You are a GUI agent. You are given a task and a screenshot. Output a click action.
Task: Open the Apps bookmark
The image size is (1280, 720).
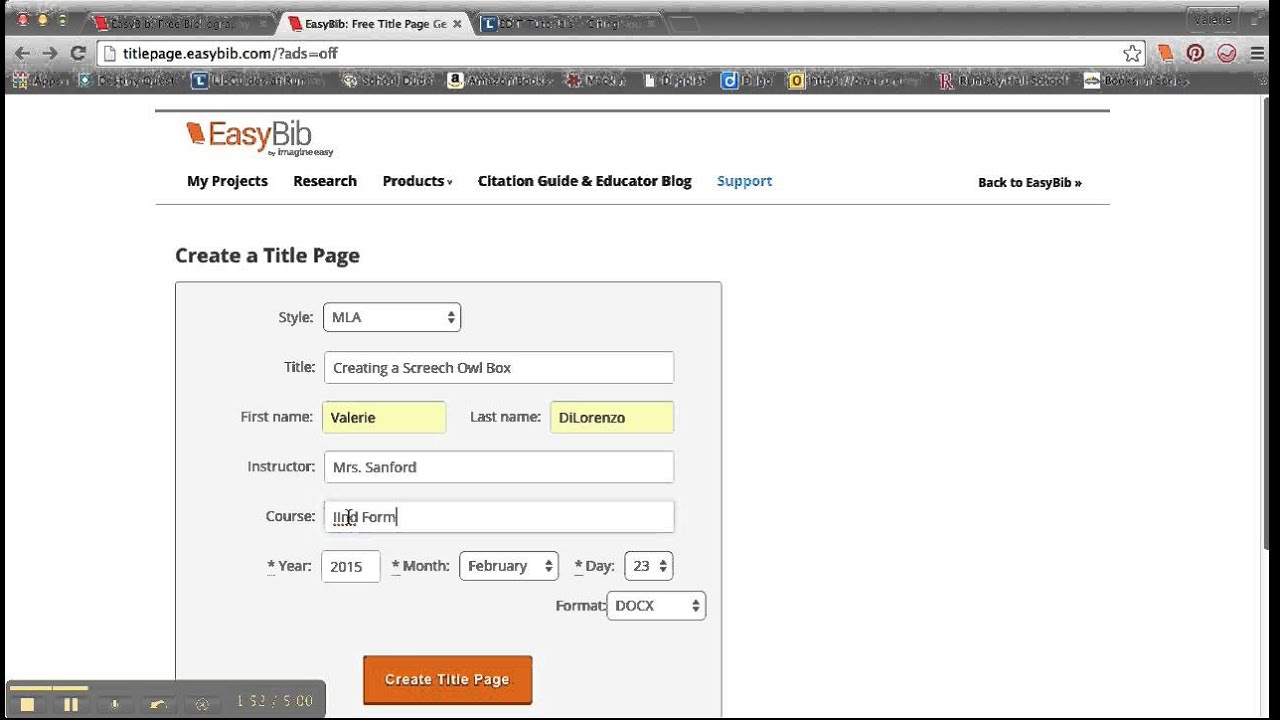click(41, 81)
